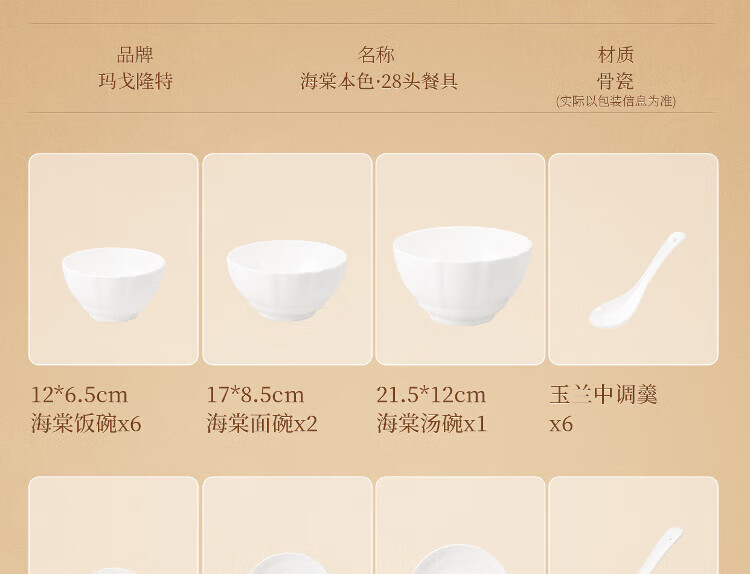Image resolution: width=750 pixels, height=574 pixels.
Task: Click the 21.5*12cm dimension text
Action: pyautogui.click(x=431, y=395)
